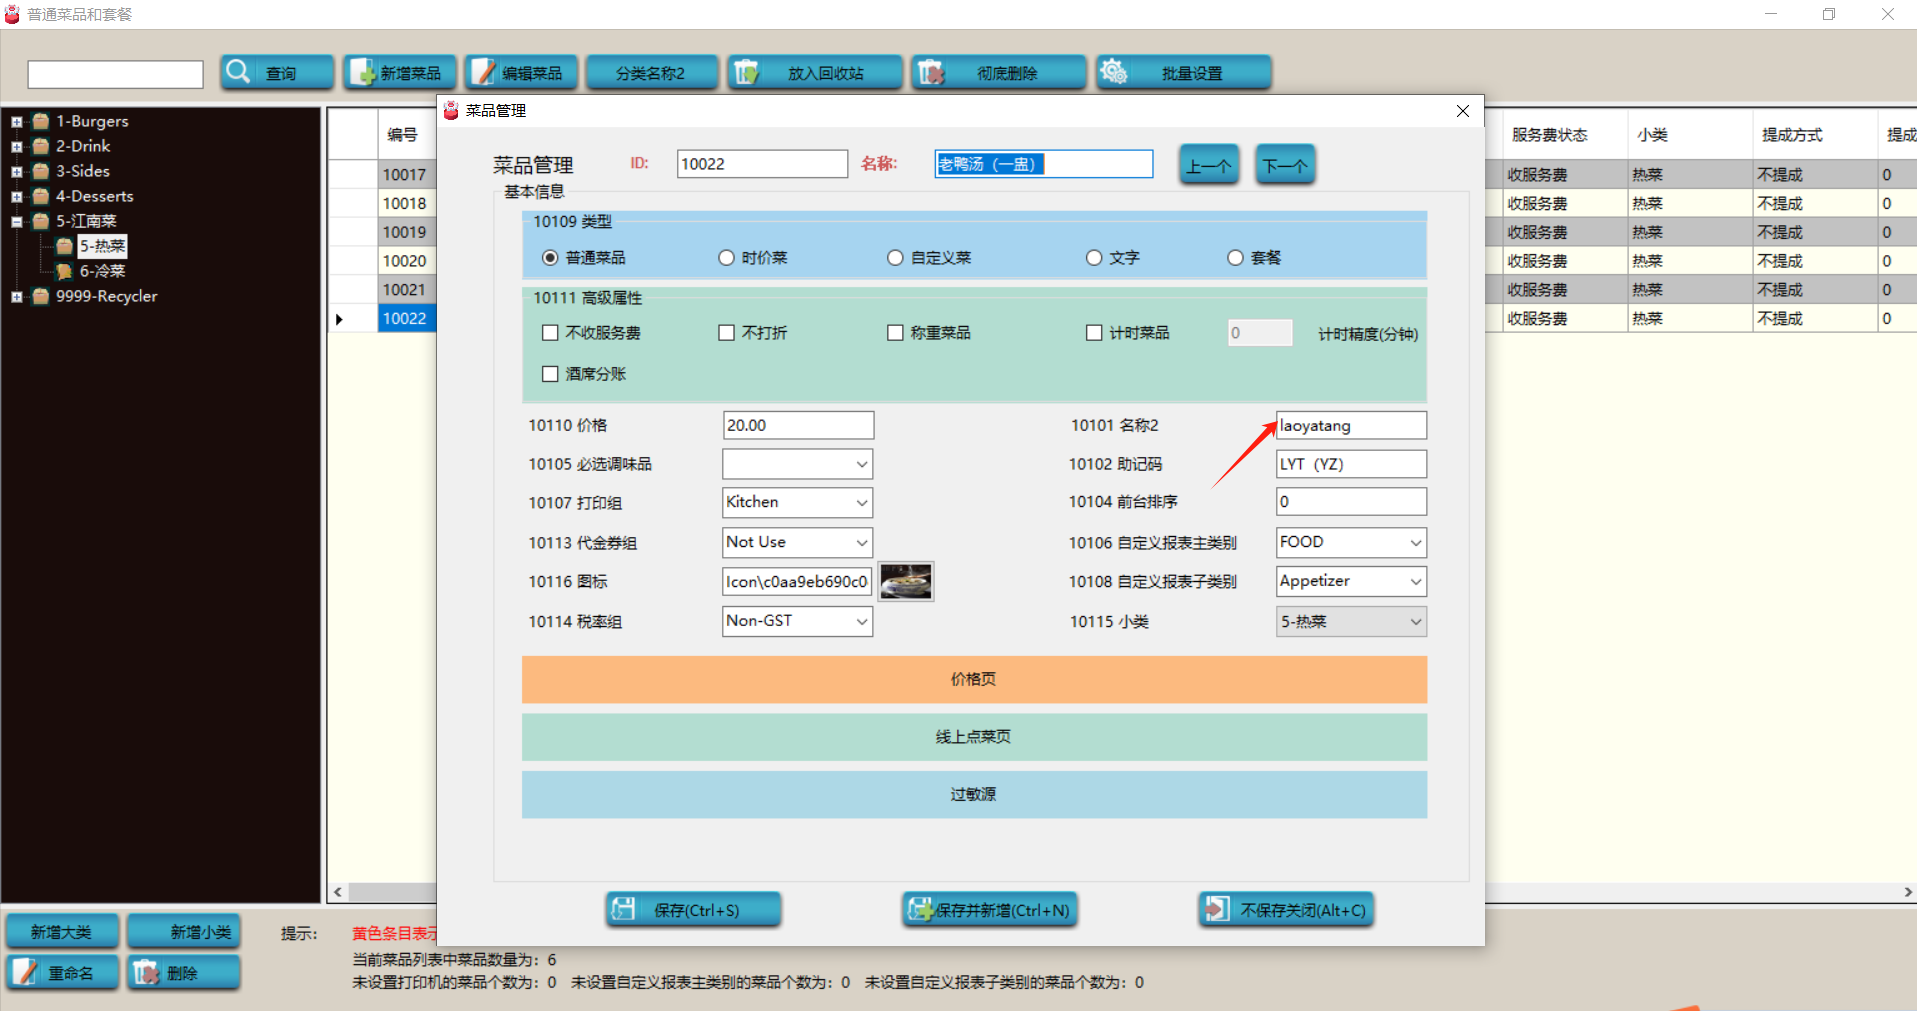Click the 提成方式 column header
The height and width of the screenshot is (1011, 1917).
click(1814, 134)
